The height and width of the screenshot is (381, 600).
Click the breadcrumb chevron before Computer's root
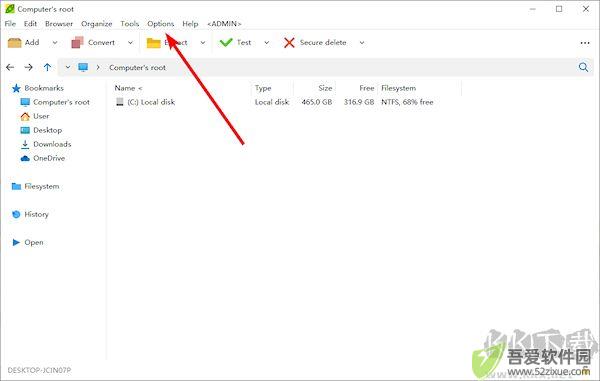98,67
